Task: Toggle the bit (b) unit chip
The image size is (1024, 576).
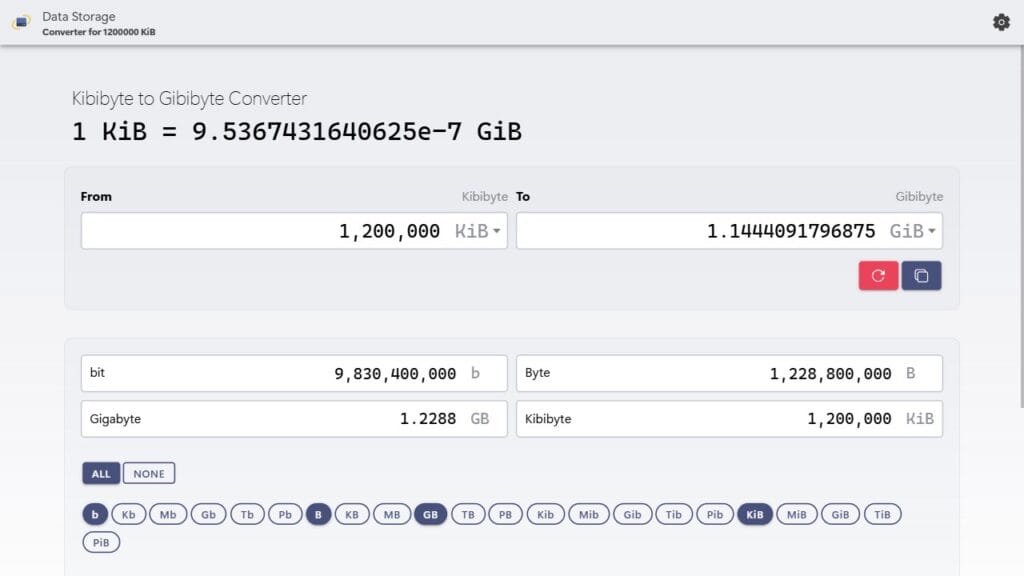Action: tap(95, 515)
